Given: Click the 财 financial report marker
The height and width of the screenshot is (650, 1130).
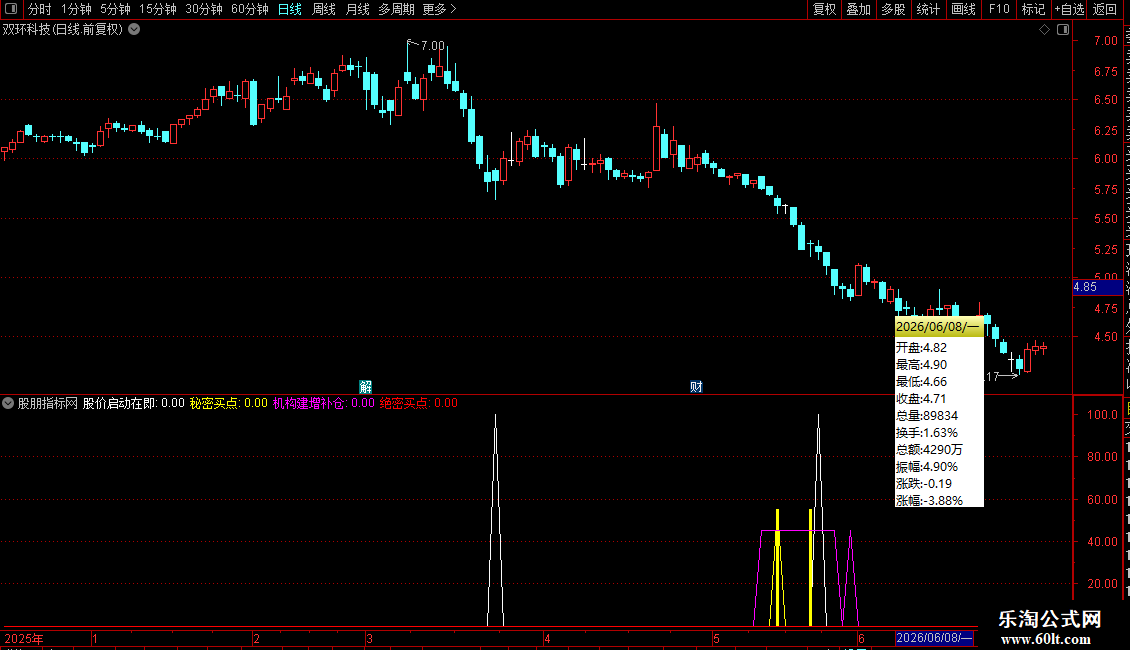Looking at the screenshot, I should coord(696,387).
